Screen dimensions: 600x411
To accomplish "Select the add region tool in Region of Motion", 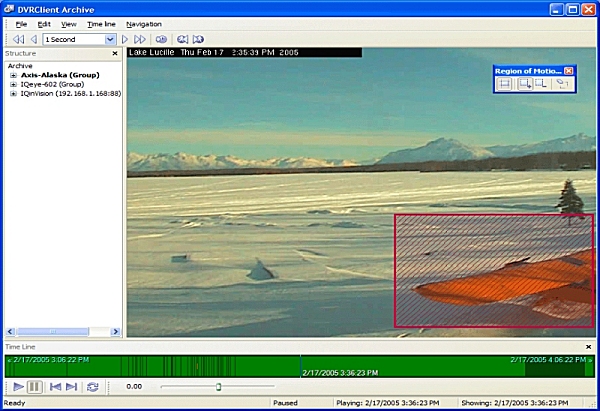I will (524, 84).
